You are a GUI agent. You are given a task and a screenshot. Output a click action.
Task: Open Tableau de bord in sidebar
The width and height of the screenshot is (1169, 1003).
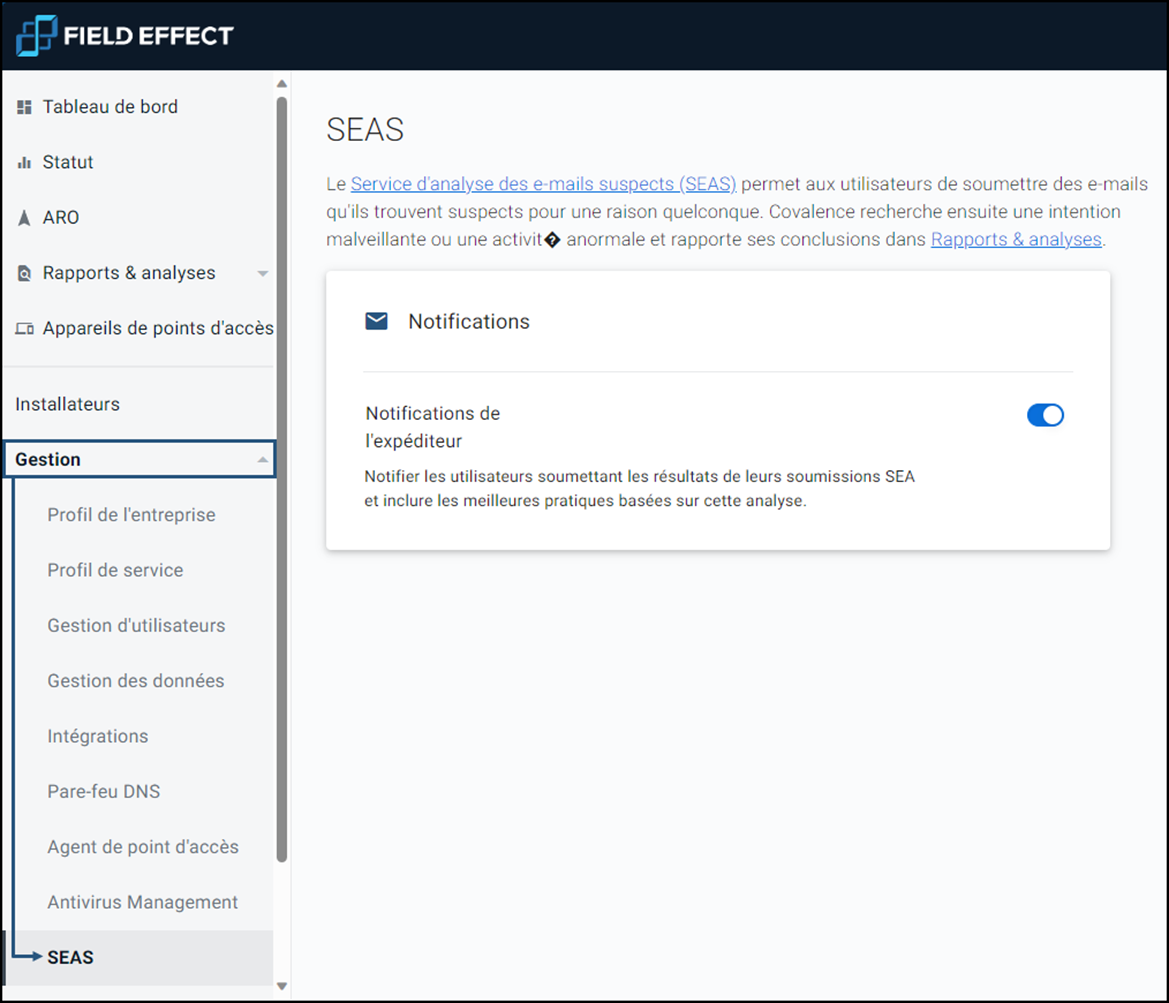[110, 107]
